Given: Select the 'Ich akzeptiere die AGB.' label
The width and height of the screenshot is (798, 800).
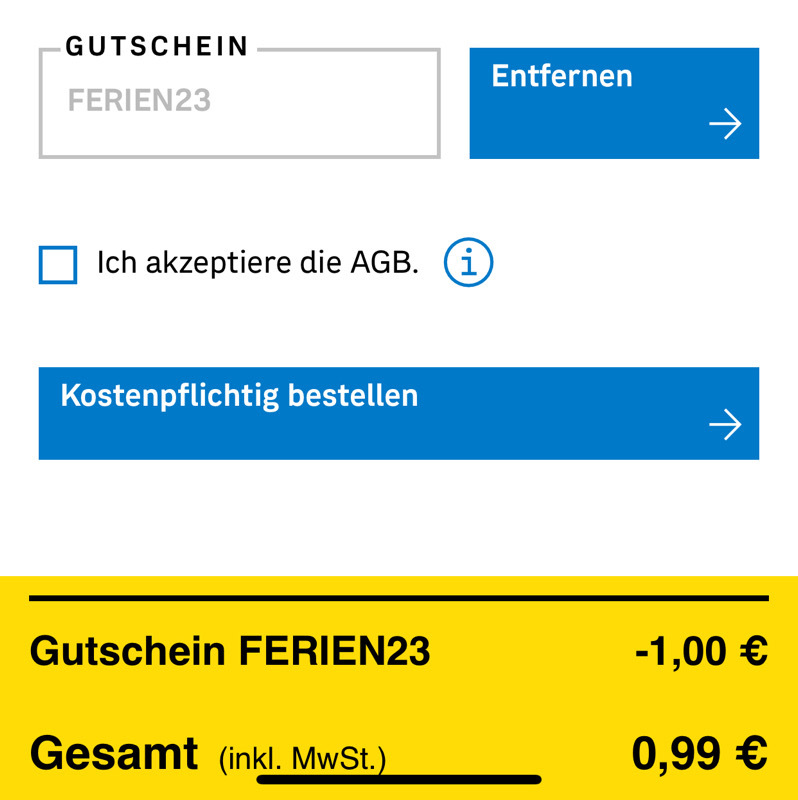Looking at the screenshot, I should (x=258, y=263).
